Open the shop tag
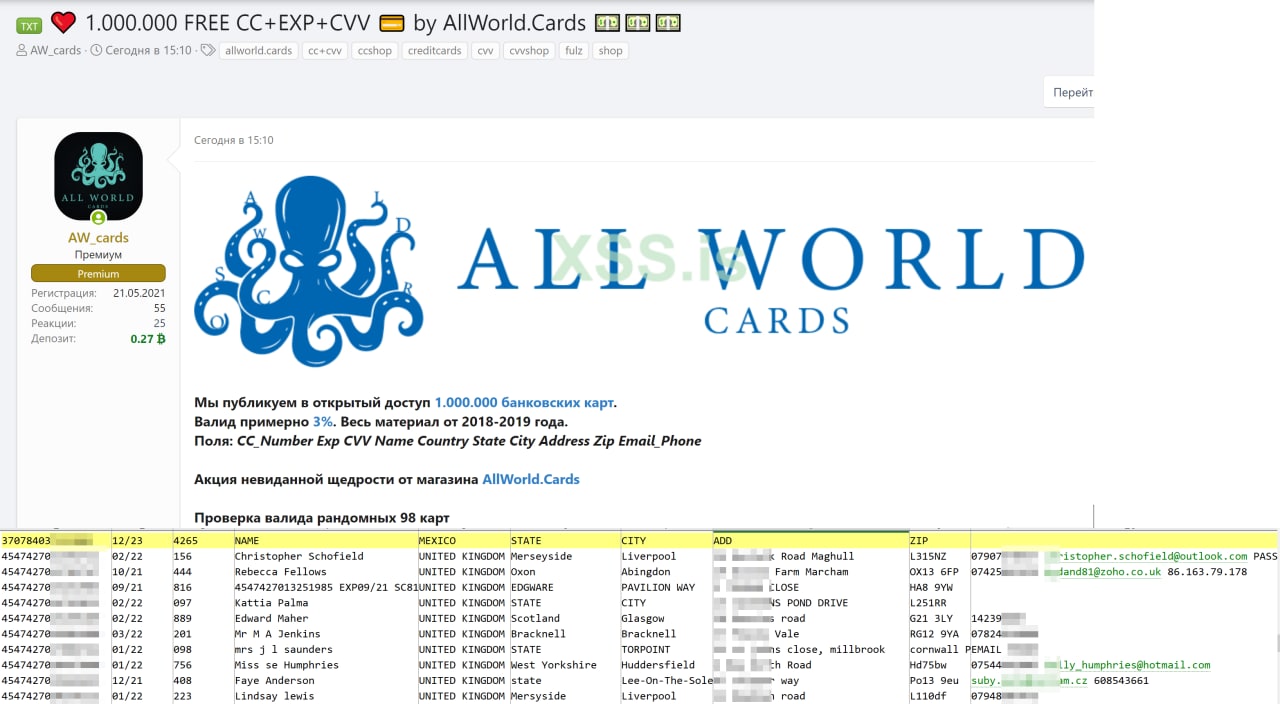 (610, 51)
